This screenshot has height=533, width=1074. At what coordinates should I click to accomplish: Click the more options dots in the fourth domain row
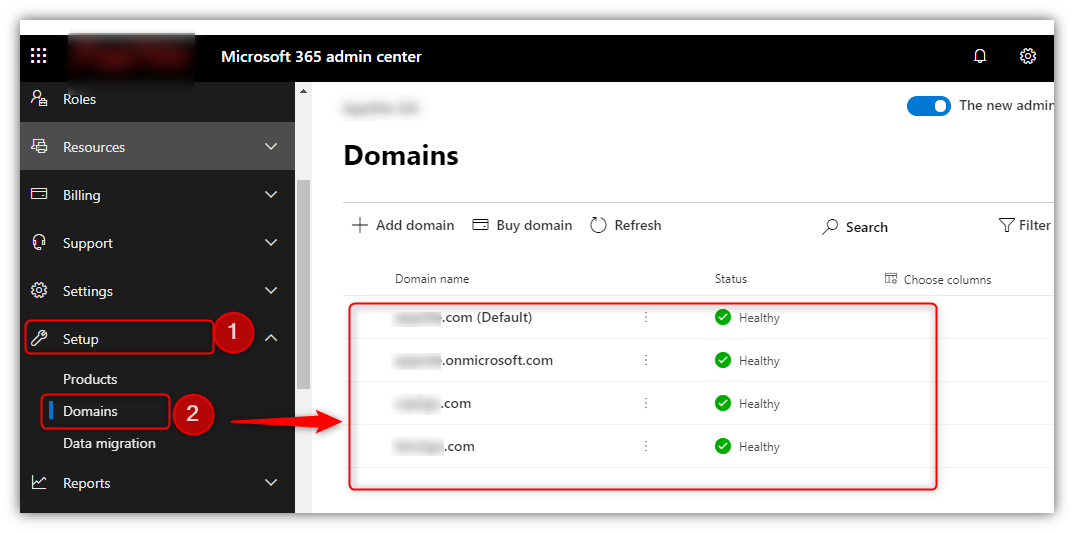(x=645, y=446)
